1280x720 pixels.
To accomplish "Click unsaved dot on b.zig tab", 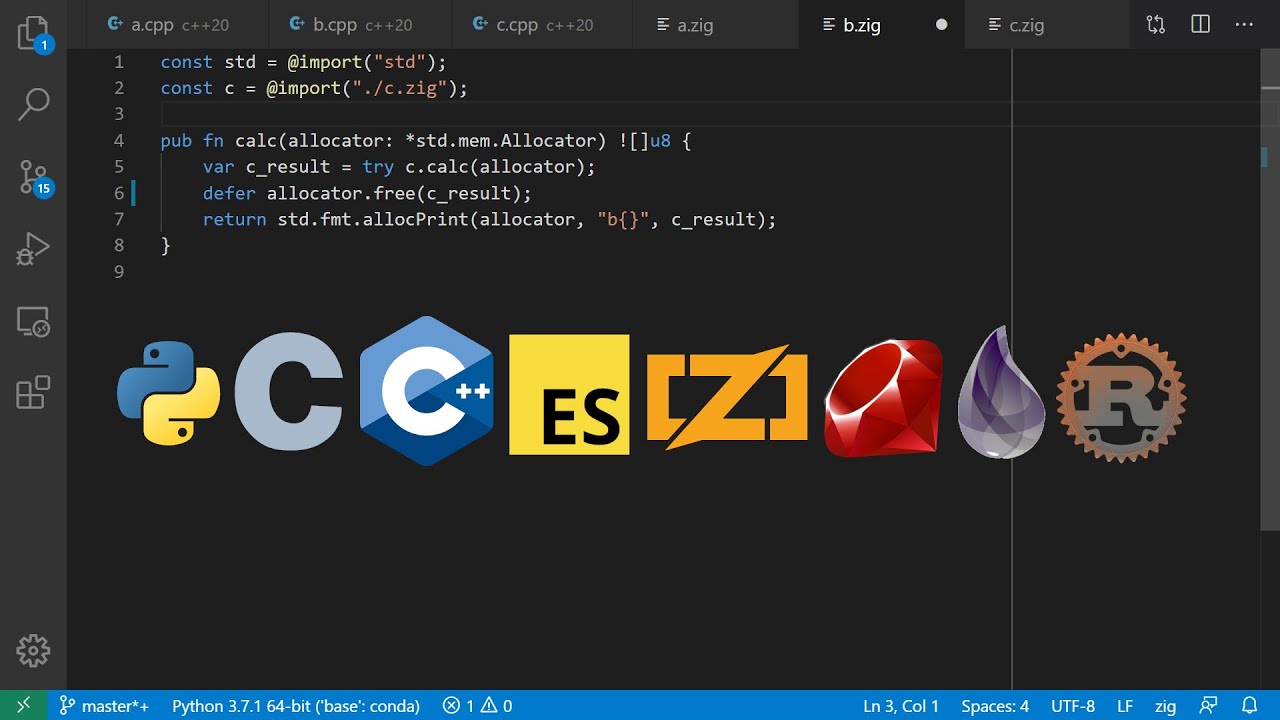I will pyautogui.click(x=941, y=25).
